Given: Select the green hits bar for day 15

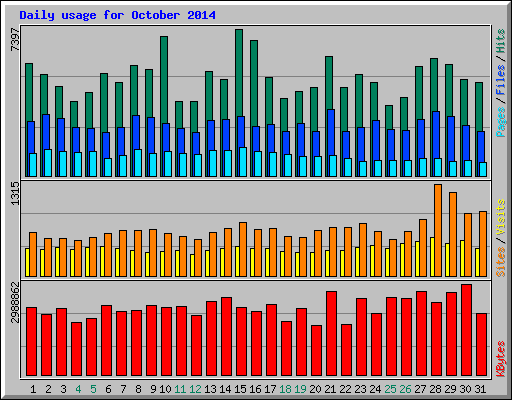Looking at the screenshot, I should pos(239,73).
